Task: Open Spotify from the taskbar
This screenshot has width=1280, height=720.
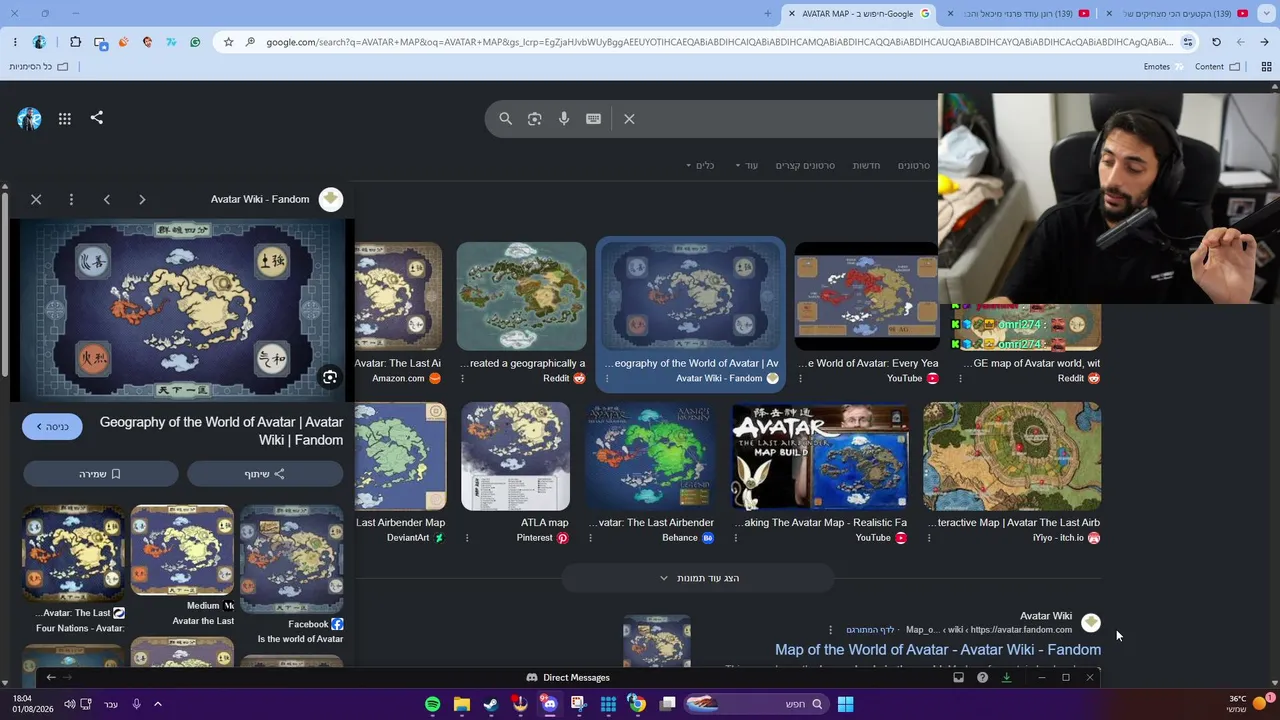Action: tap(433, 704)
